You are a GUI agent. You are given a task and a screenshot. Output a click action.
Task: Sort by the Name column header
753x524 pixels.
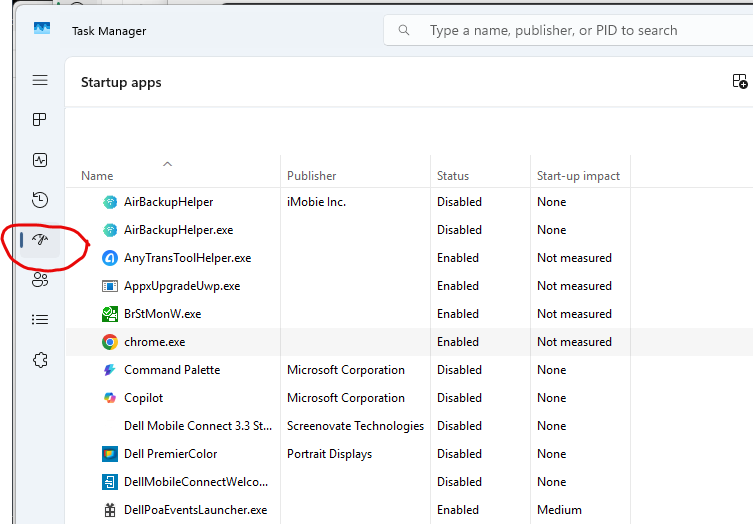click(x=97, y=176)
